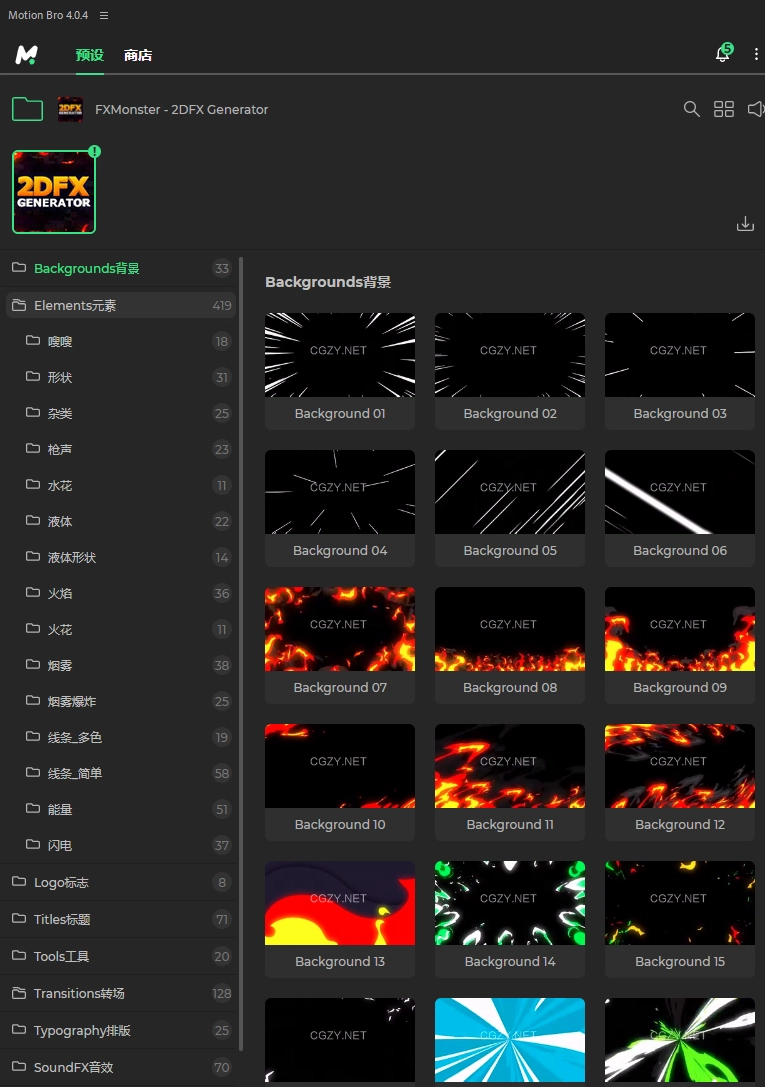The image size is (765, 1087).
Task: Open the 烟雾爆炸 subfolder
Action: [x=121, y=702]
